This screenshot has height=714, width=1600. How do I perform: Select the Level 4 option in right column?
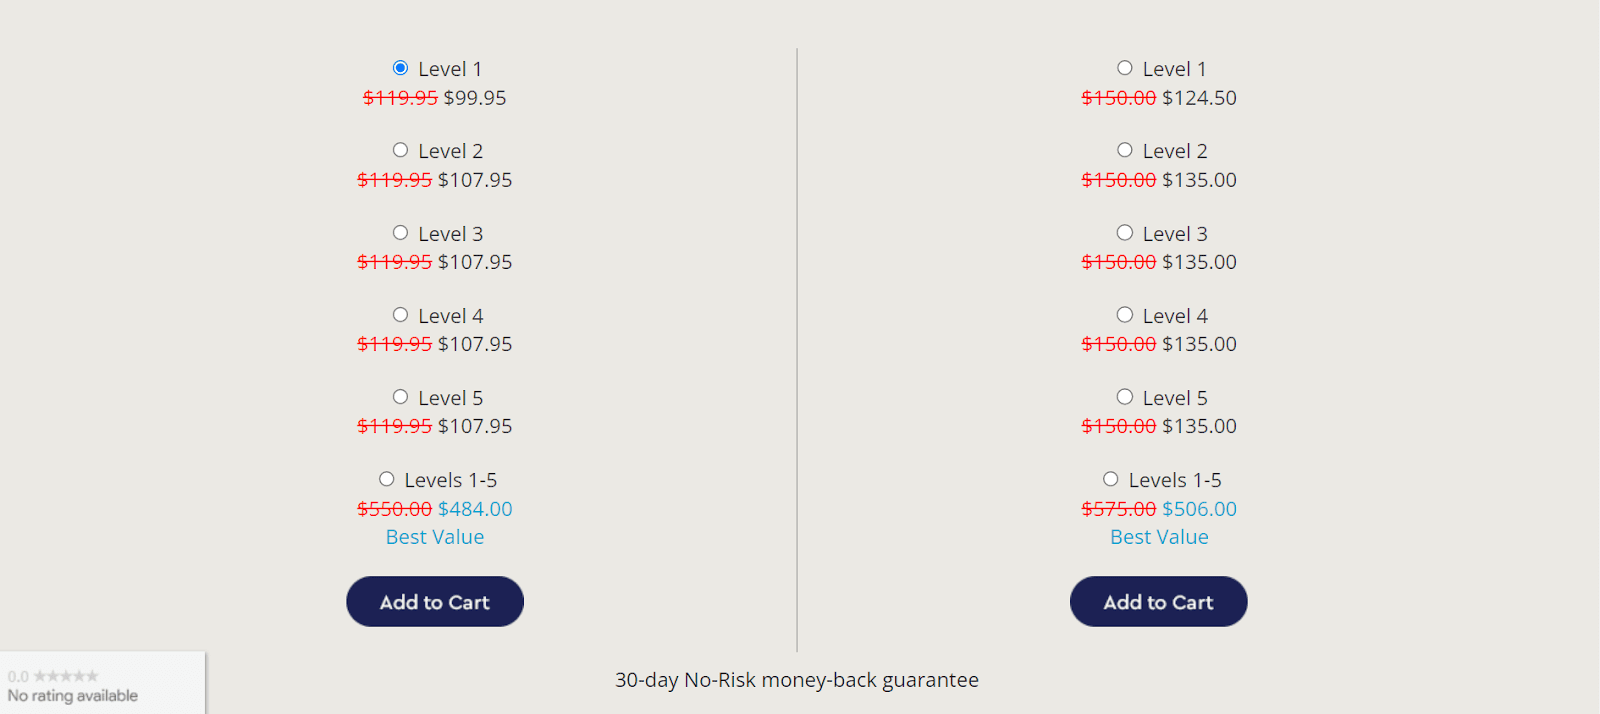[1124, 313]
